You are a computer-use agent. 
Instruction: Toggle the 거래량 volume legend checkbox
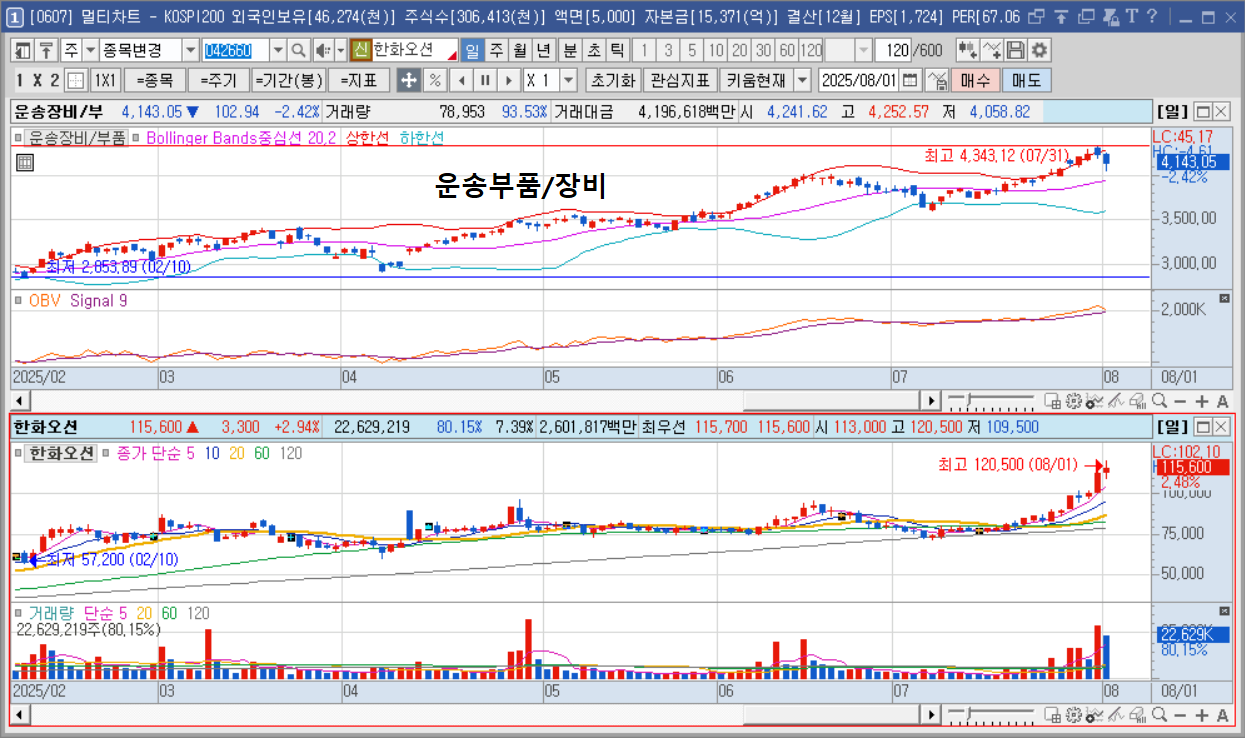pyautogui.click(x=19, y=612)
